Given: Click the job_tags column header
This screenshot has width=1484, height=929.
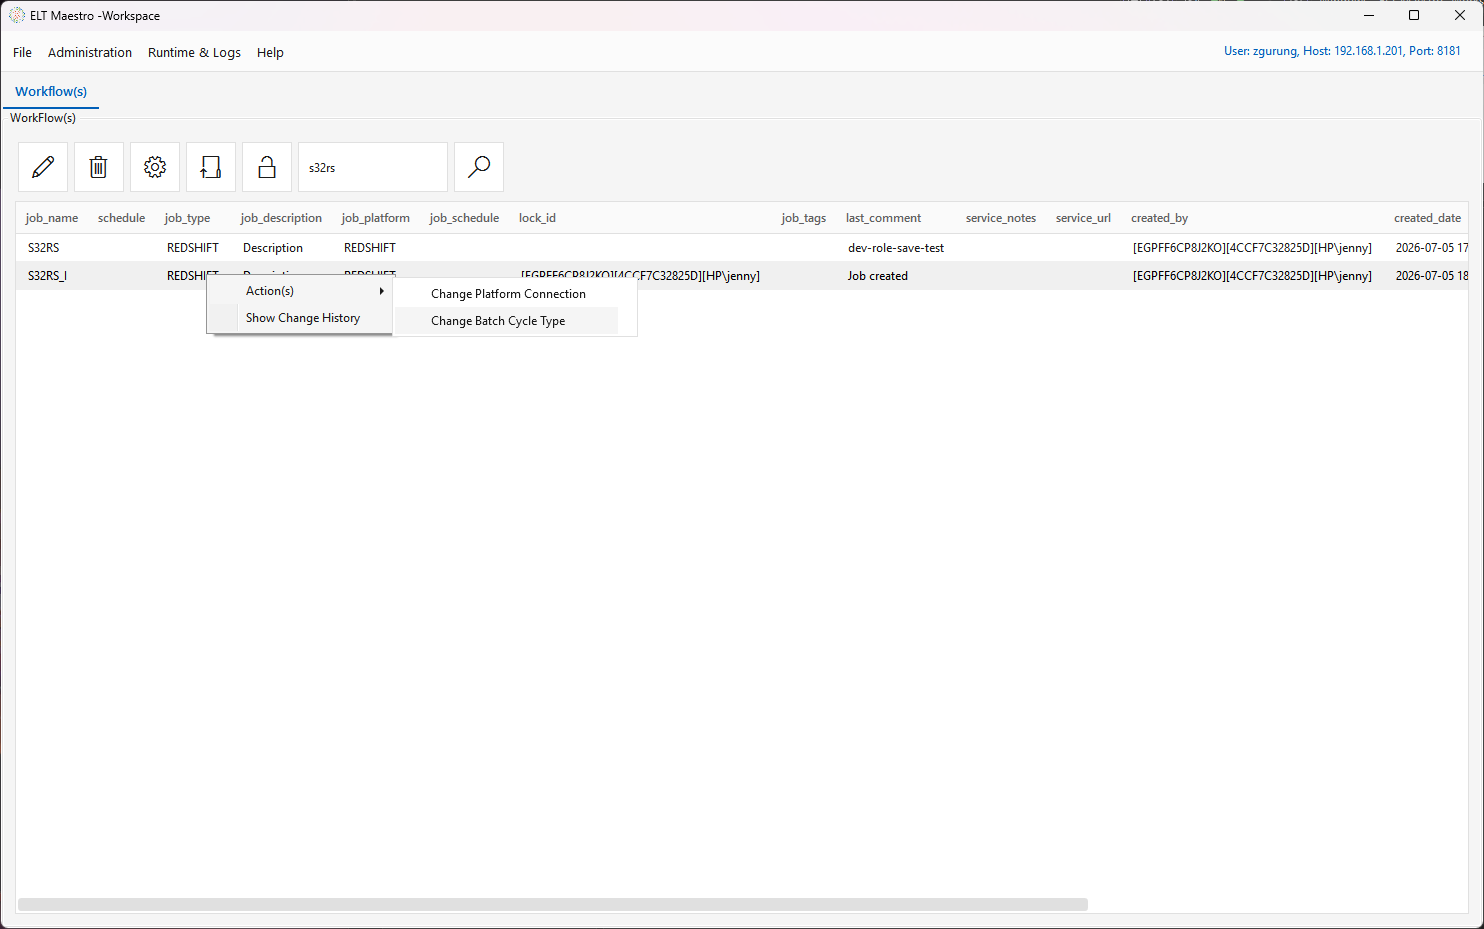Looking at the screenshot, I should (x=804, y=218).
